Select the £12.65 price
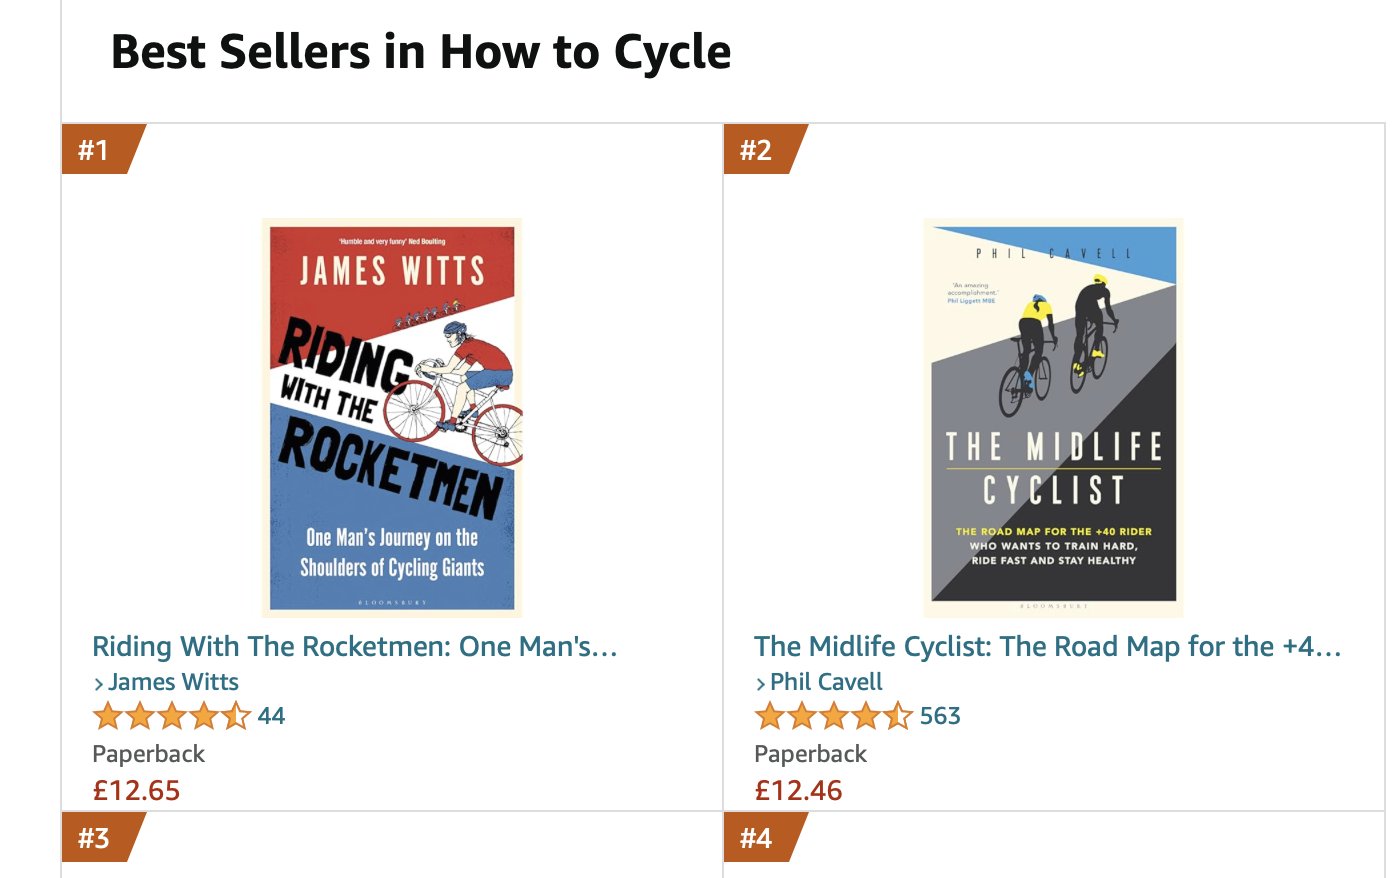1396x878 pixels. [136, 791]
